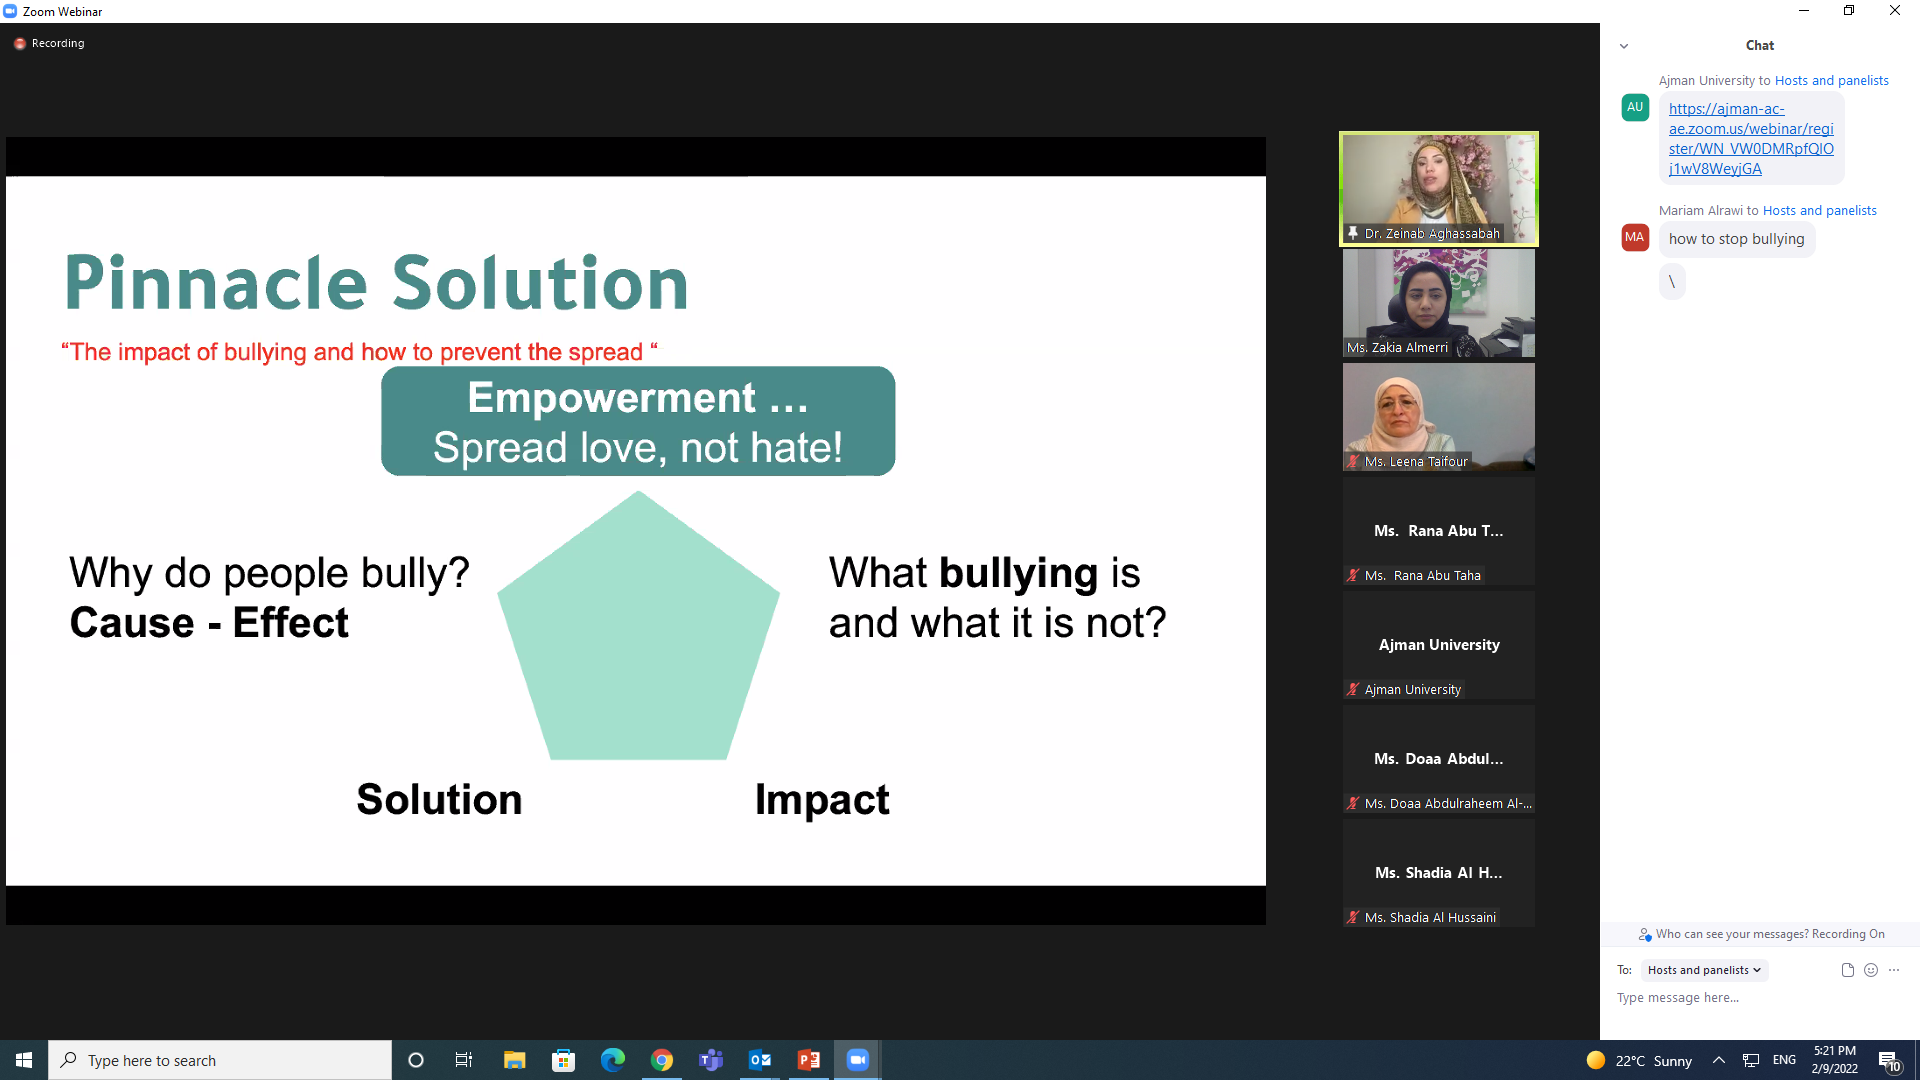
Task: Click the muted microphone icon on Ms. Leena Taifour
Action: [x=1353, y=462]
